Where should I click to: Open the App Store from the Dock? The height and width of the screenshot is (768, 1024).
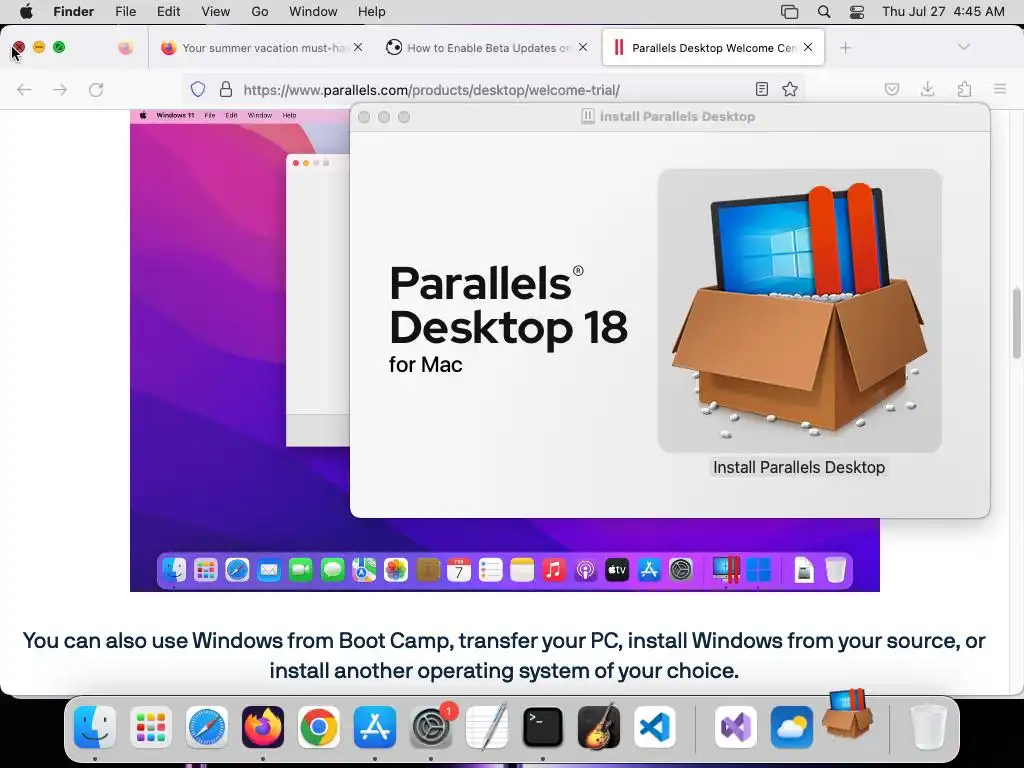(375, 727)
